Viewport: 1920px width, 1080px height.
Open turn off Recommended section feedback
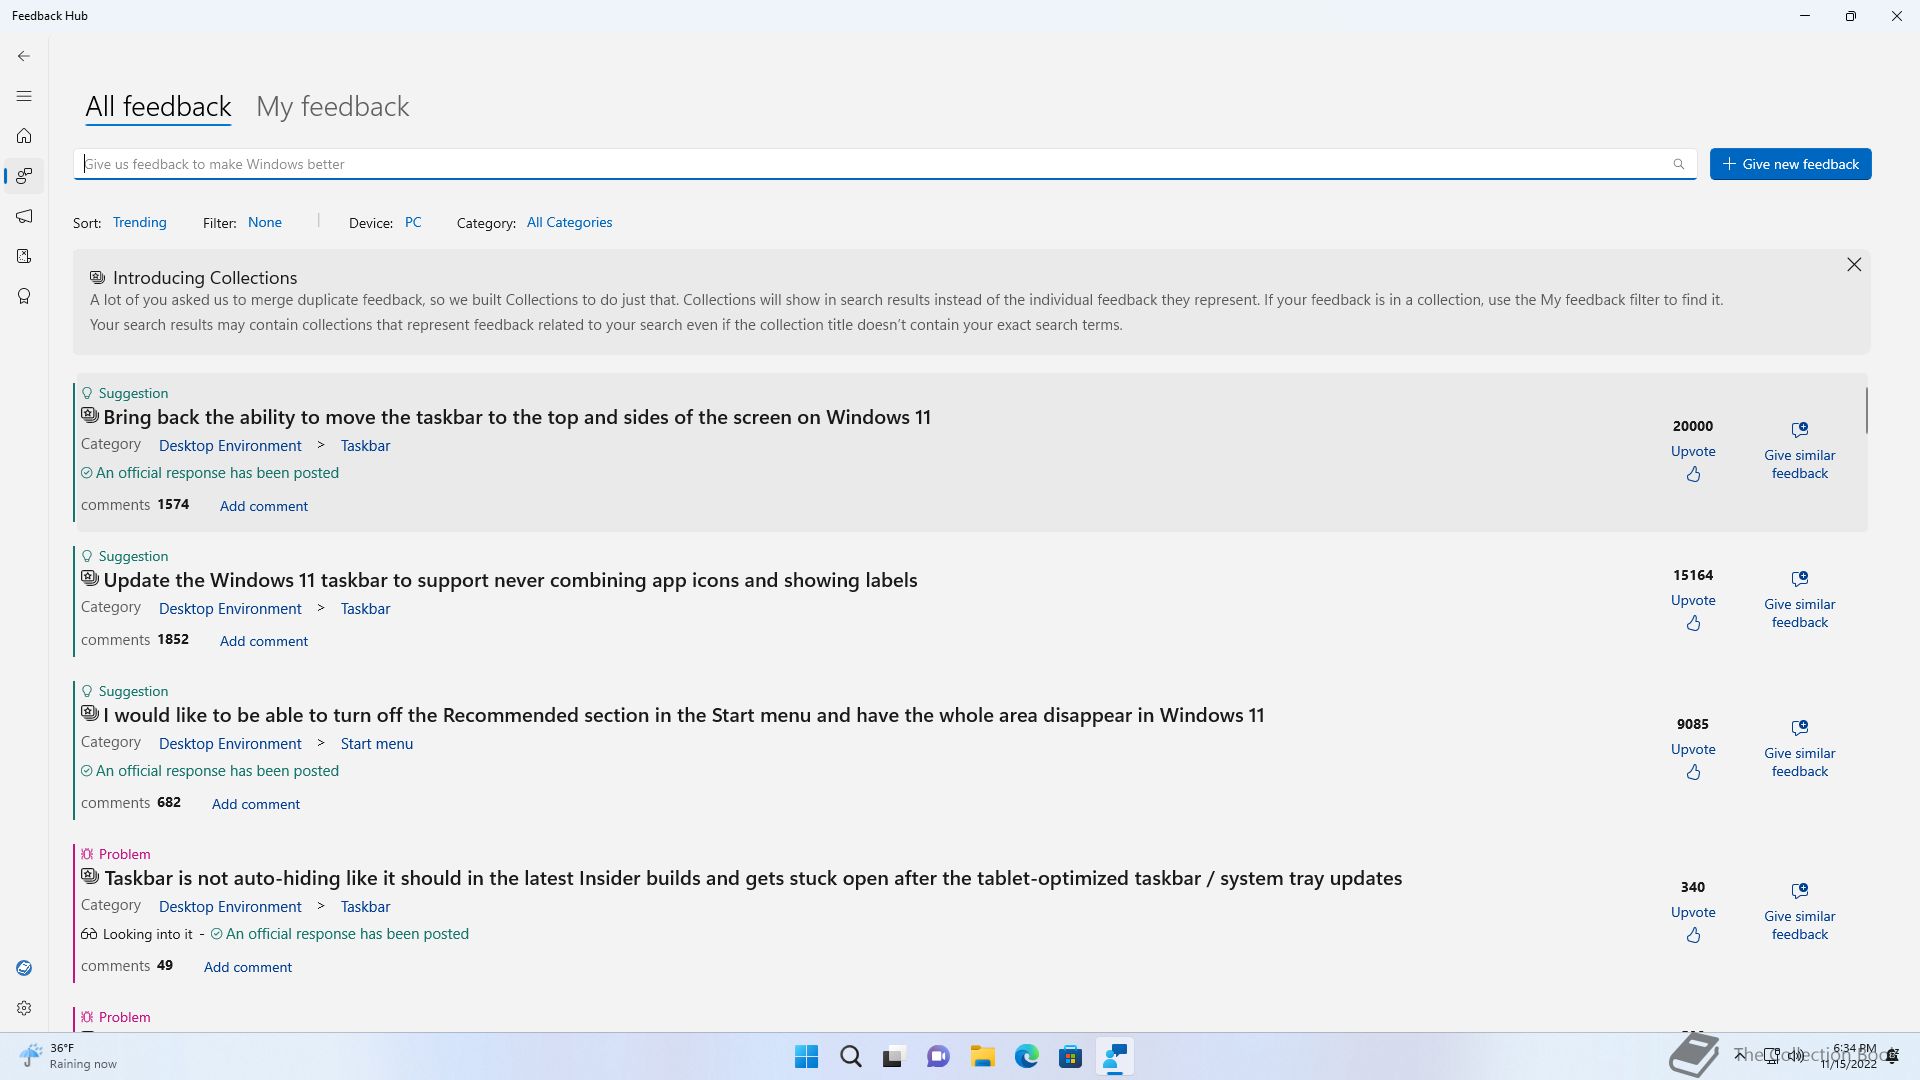click(684, 715)
